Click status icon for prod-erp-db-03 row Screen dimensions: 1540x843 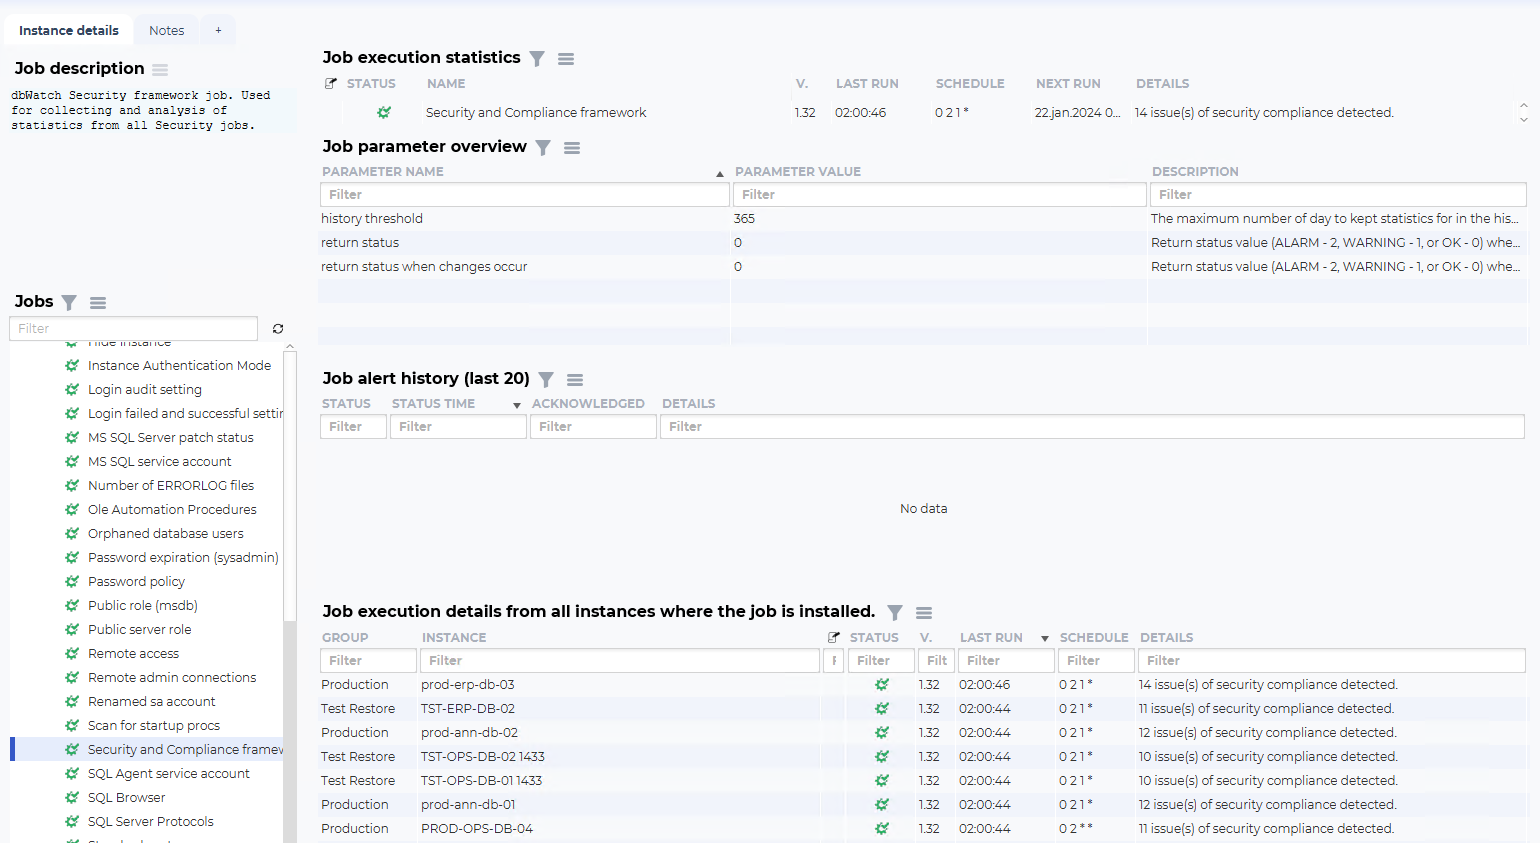point(882,685)
